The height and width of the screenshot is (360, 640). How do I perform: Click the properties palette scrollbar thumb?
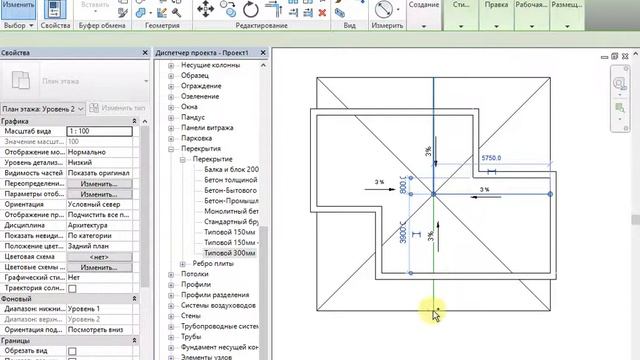coord(144,206)
